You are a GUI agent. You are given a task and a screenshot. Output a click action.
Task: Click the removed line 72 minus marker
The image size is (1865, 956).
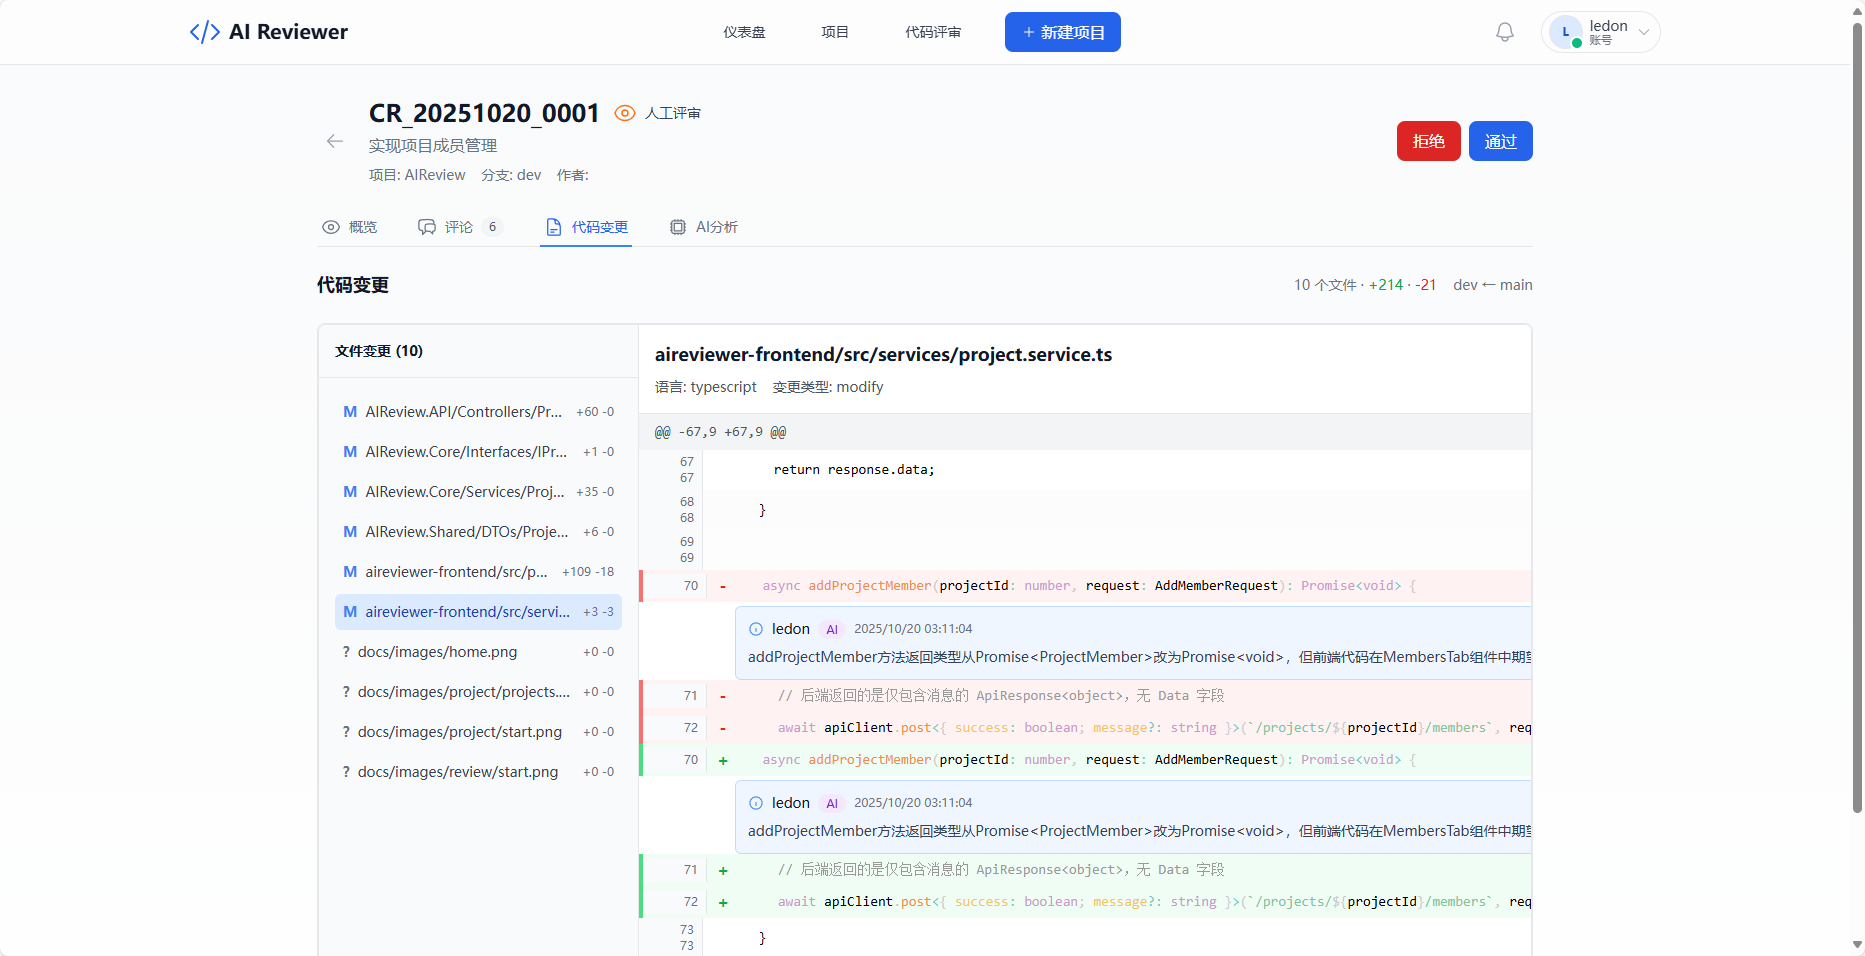click(723, 728)
